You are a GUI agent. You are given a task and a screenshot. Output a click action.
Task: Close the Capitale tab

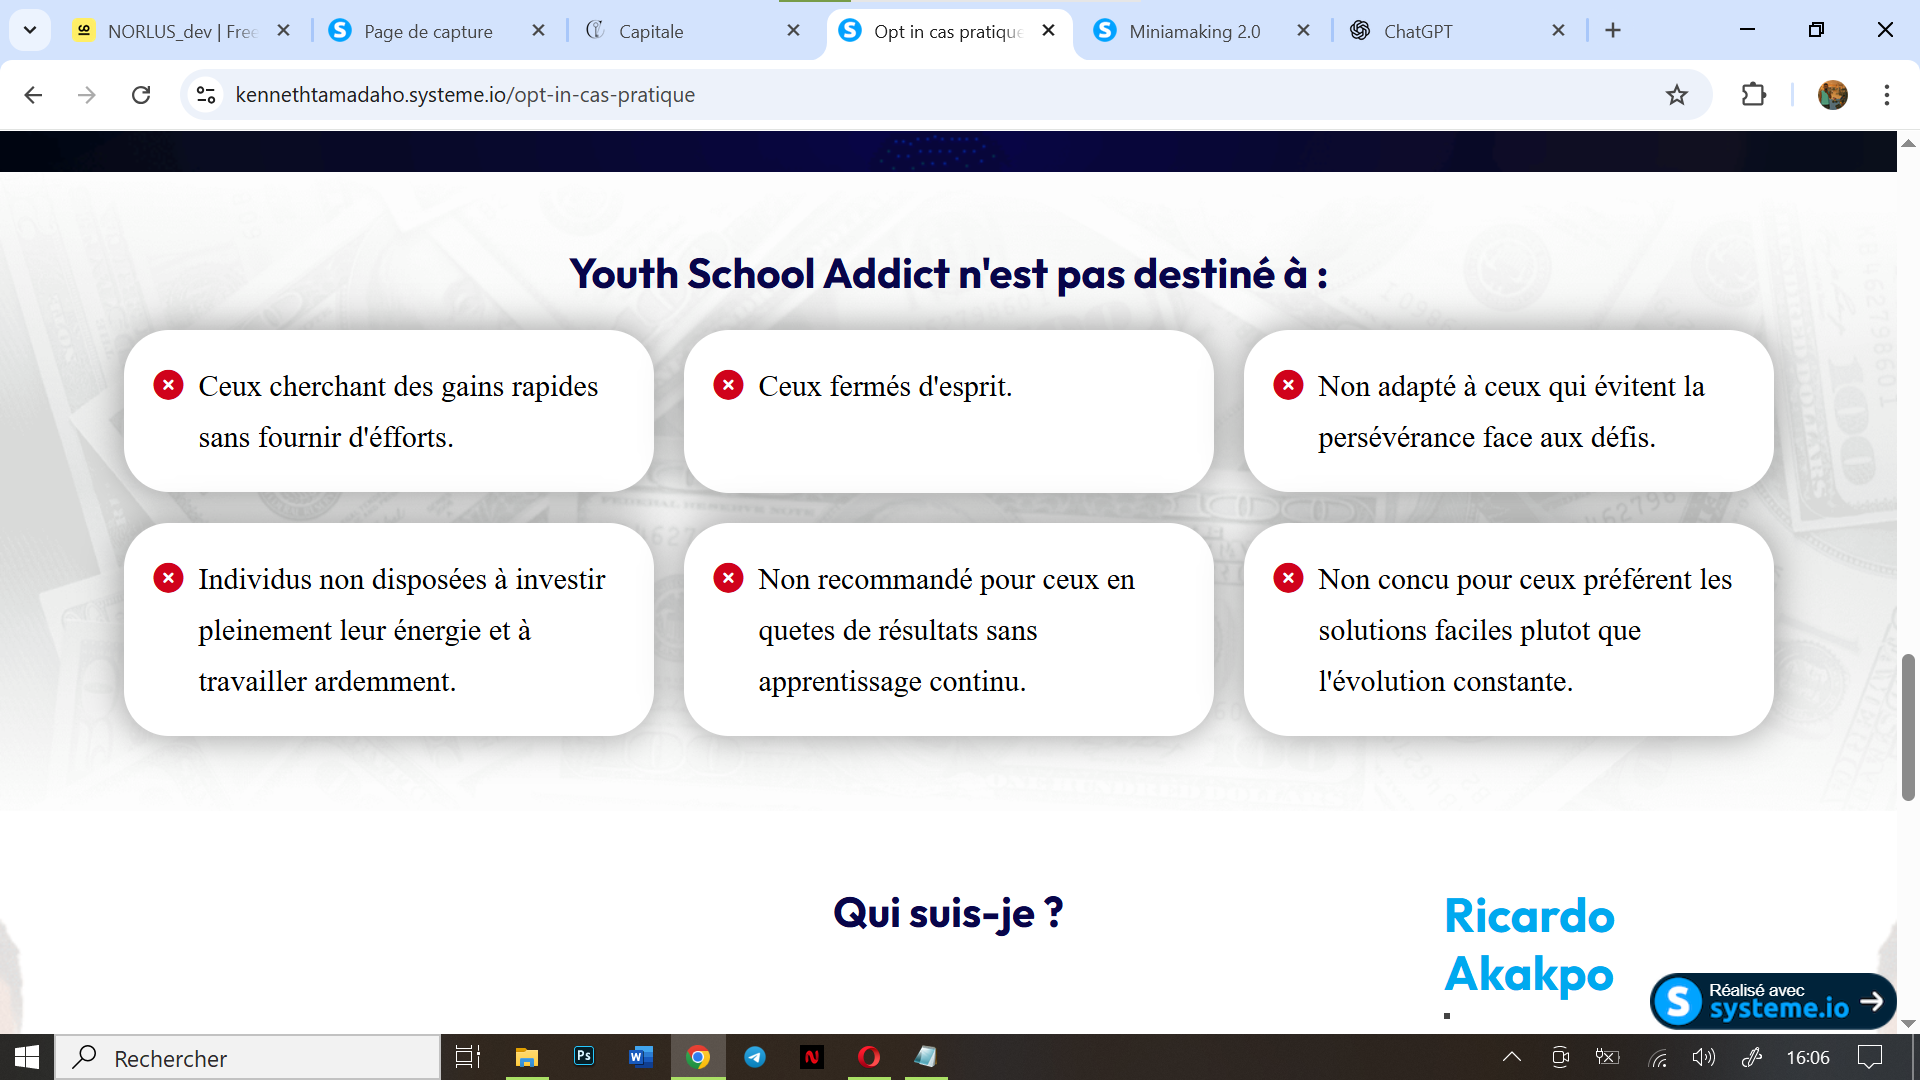click(x=793, y=31)
